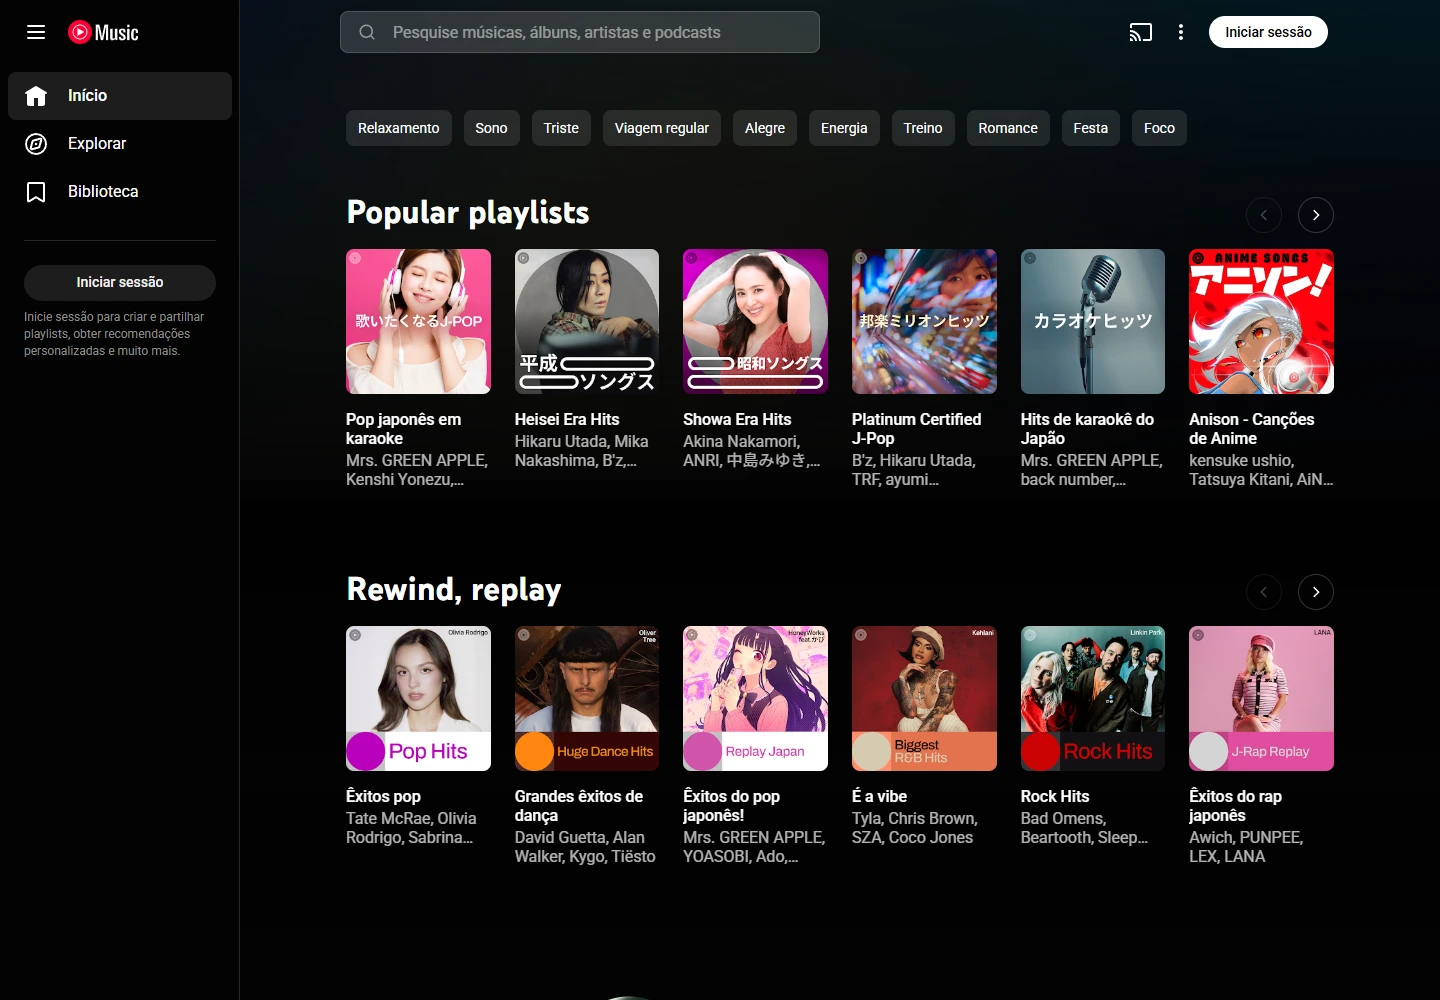The width and height of the screenshot is (1440, 1000).
Task: Click the Showa Era Hits title
Action: pos(737,419)
